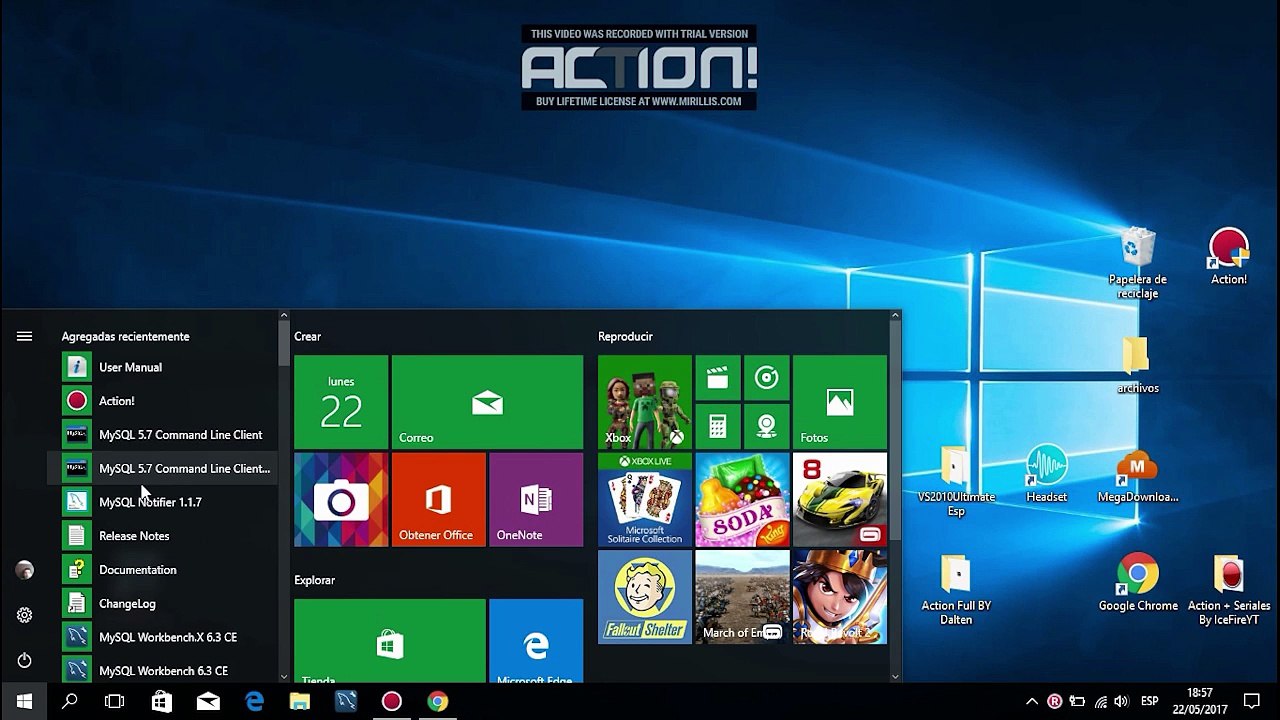
Task: Open the Groove Music tile
Action: click(x=767, y=378)
